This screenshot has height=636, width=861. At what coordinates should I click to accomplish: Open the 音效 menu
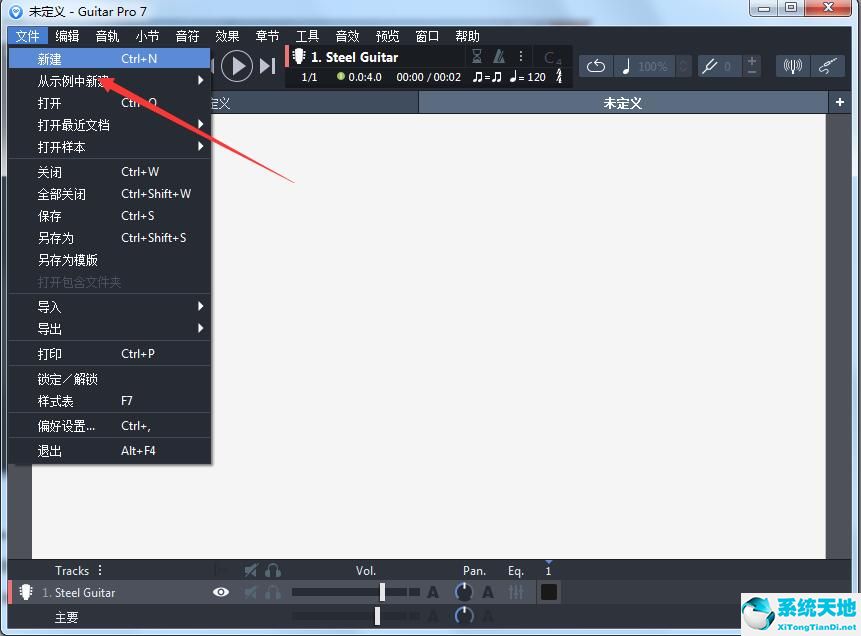point(348,36)
